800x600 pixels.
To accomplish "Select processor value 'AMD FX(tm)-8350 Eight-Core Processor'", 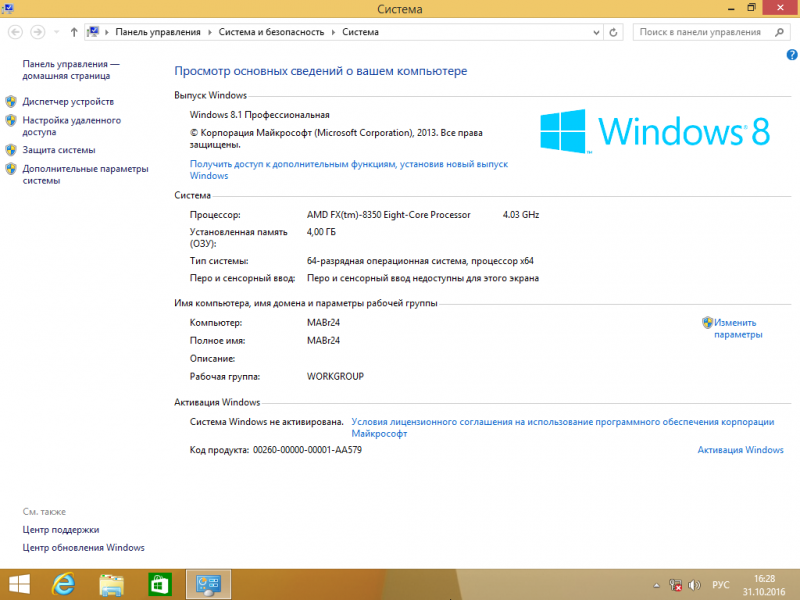I will pyautogui.click(x=389, y=215).
